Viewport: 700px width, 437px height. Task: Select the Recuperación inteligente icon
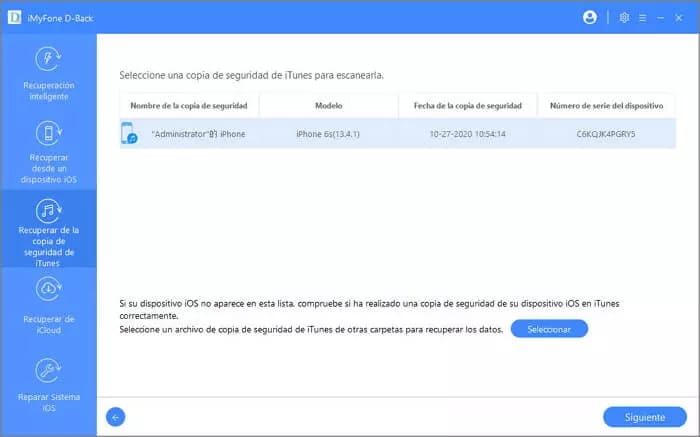pos(48,59)
